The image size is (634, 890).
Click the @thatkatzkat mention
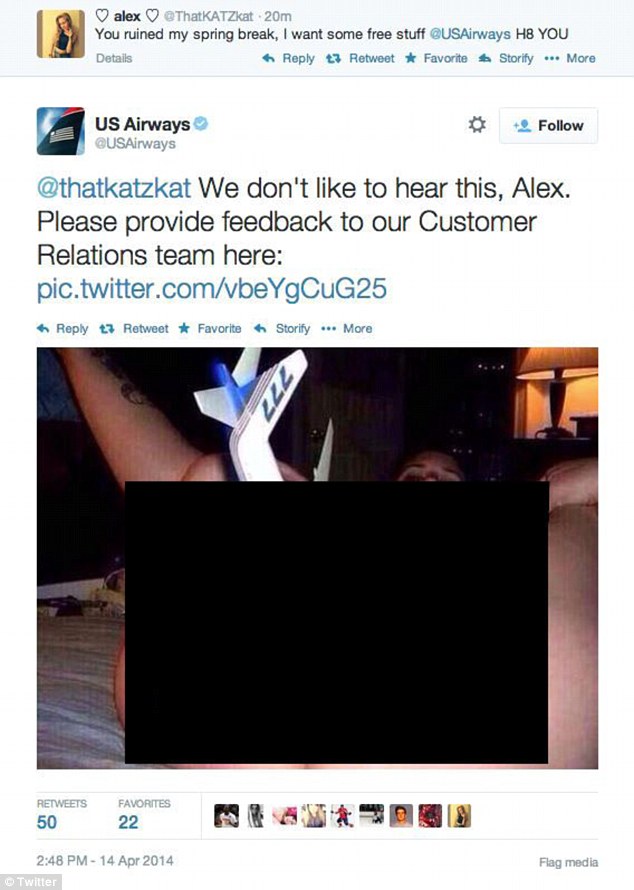[114, 188]
